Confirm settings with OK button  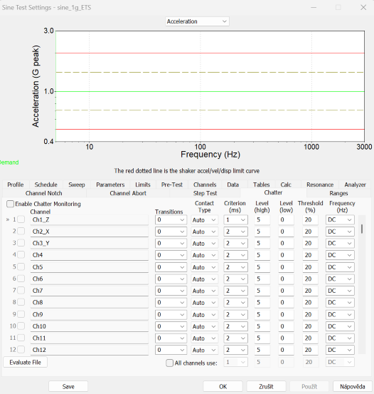click(x=223, y=387)
